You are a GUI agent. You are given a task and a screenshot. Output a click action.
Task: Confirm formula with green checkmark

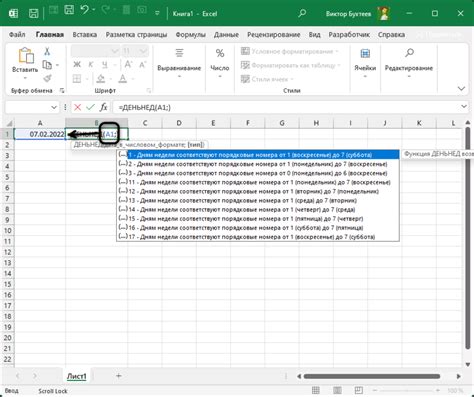pyautogui.click(x=90, y=107)
